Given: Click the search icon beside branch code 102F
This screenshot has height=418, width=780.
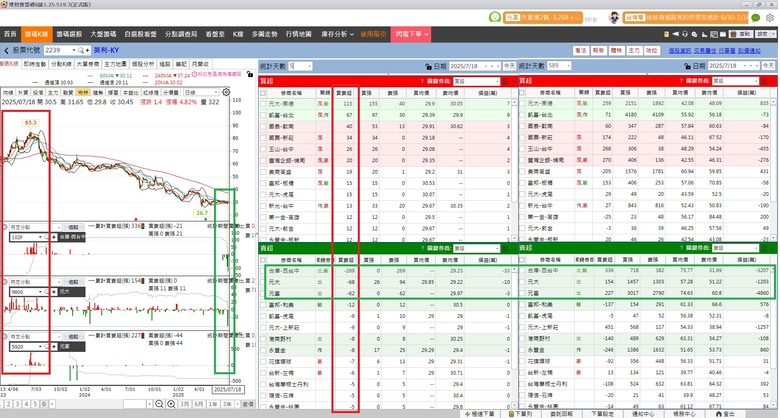Looking at the screenshot, I should [47, 237].
